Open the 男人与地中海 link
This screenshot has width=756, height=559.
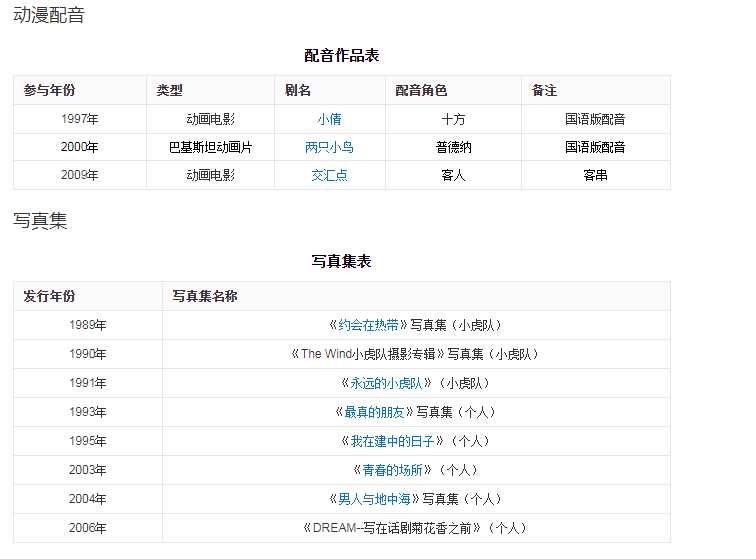[x=374, y=499]
